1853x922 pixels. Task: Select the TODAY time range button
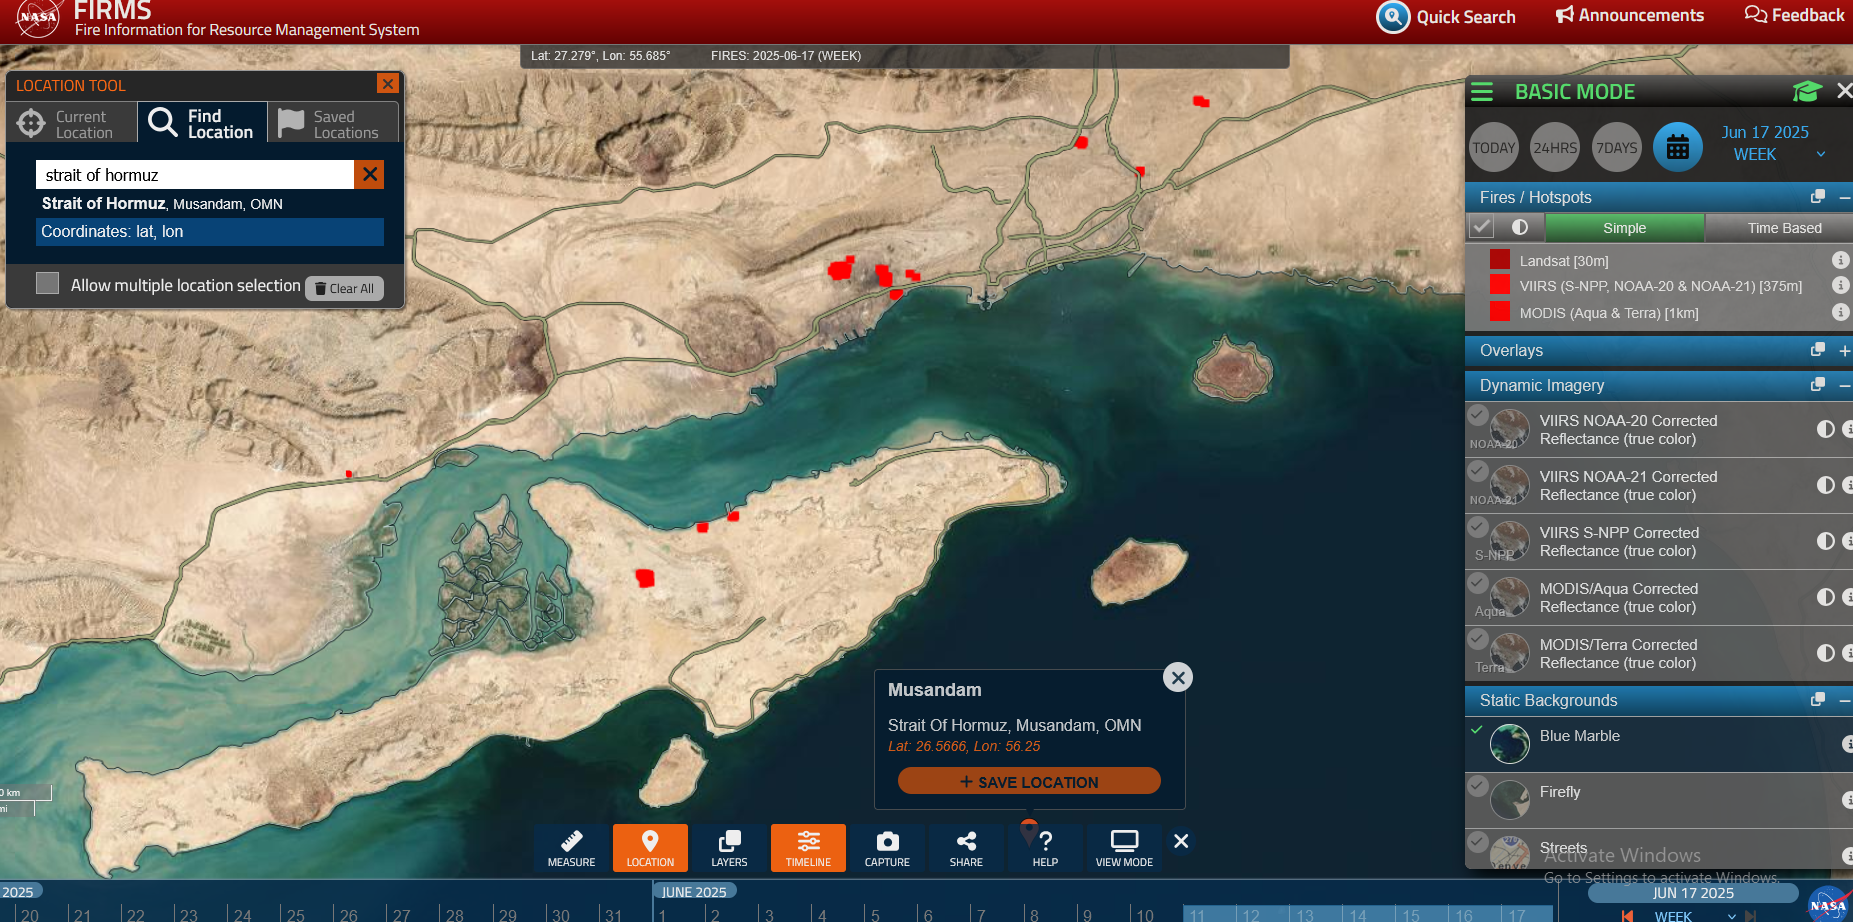point(1494,148)
